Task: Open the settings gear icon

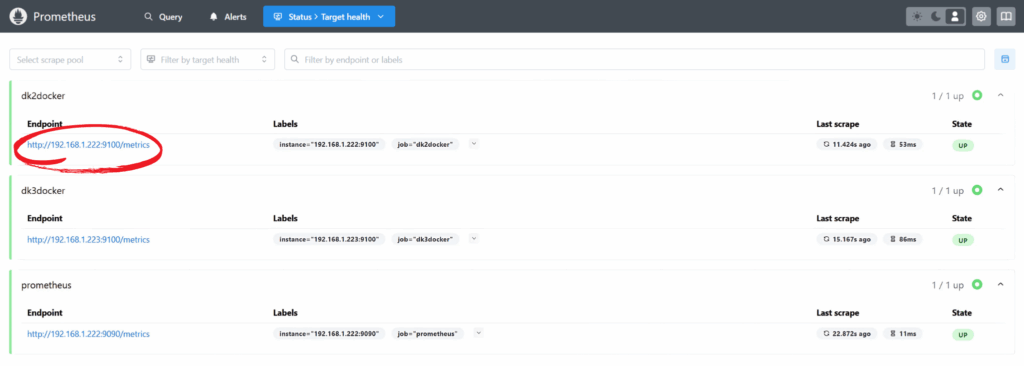Action: (x=981, y=17)
